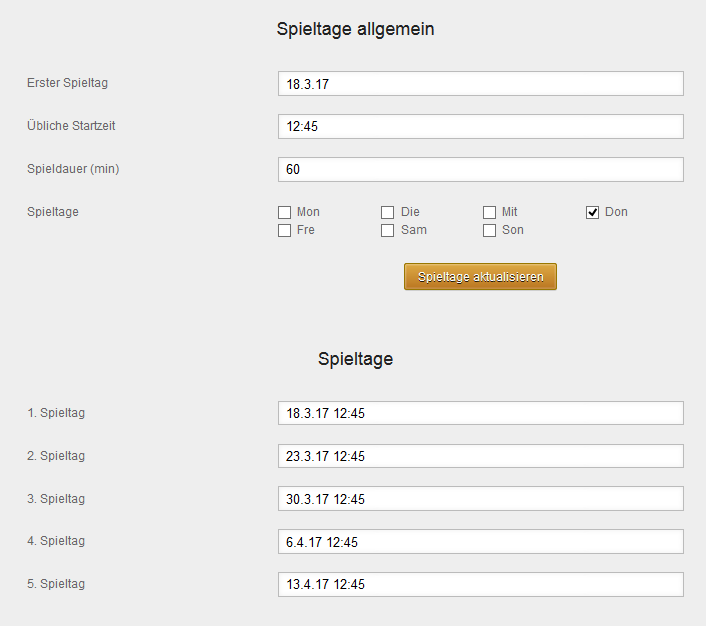Tick the Die weekday checkbox
This screenshot has height=626, width=706.
(x=388, y=213)
